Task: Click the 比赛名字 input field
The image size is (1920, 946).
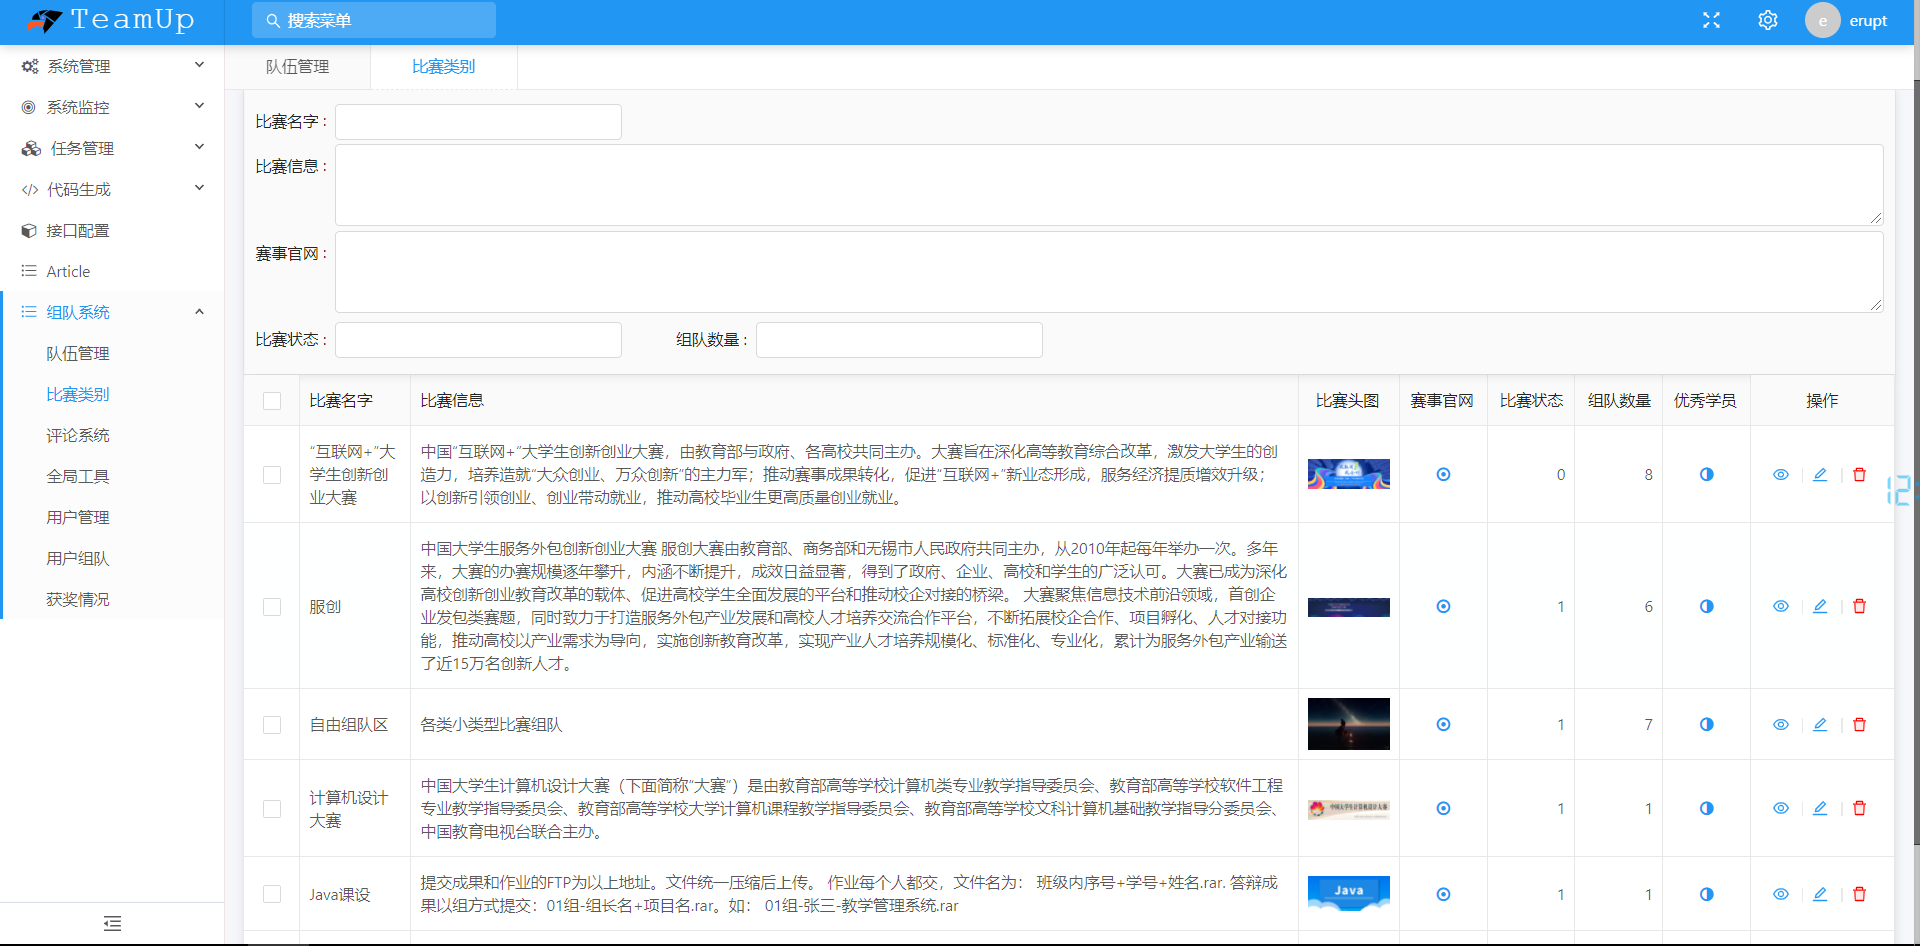Action: click(x=478, y=122)
